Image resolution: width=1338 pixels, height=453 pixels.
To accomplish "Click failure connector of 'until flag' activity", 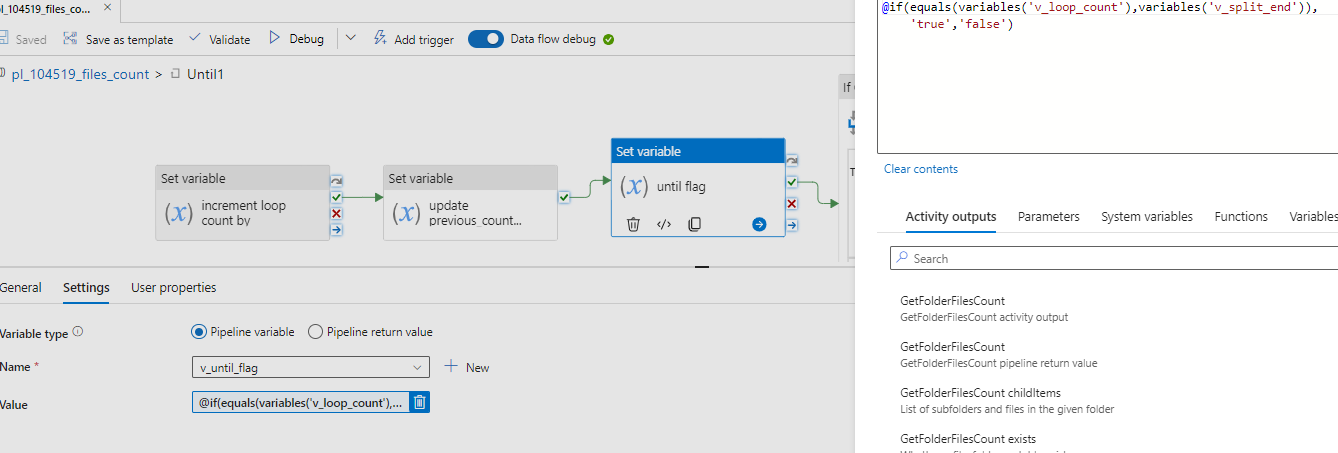I will point(792,204).
